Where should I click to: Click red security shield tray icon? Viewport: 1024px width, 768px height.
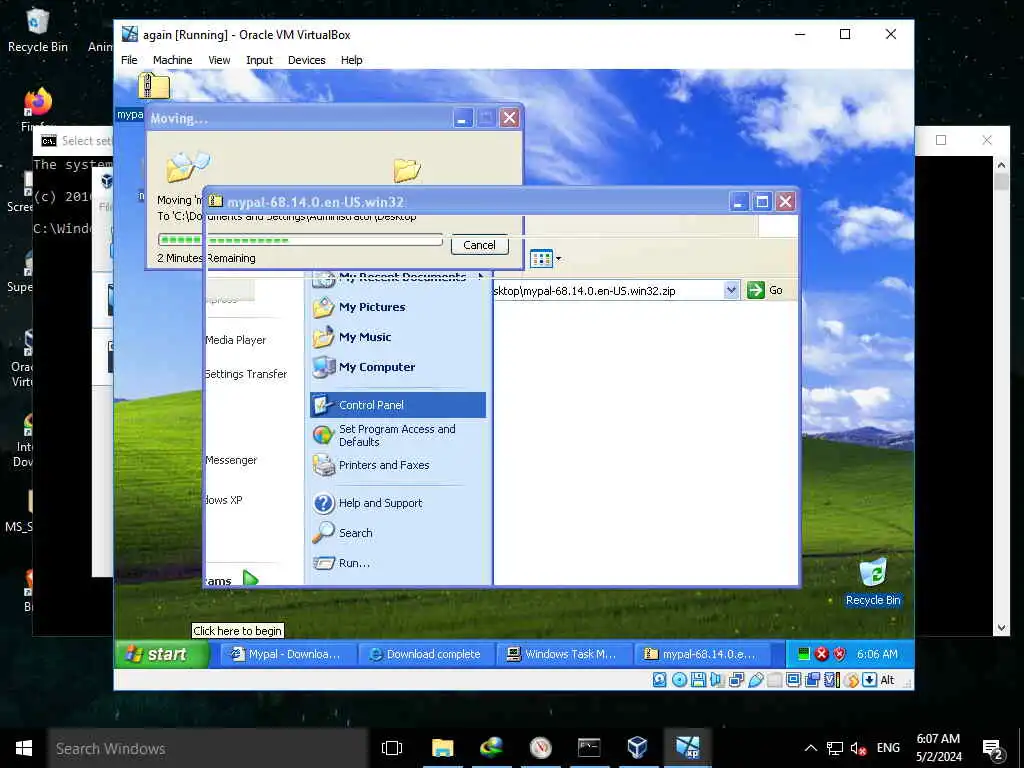click(839, 654)
